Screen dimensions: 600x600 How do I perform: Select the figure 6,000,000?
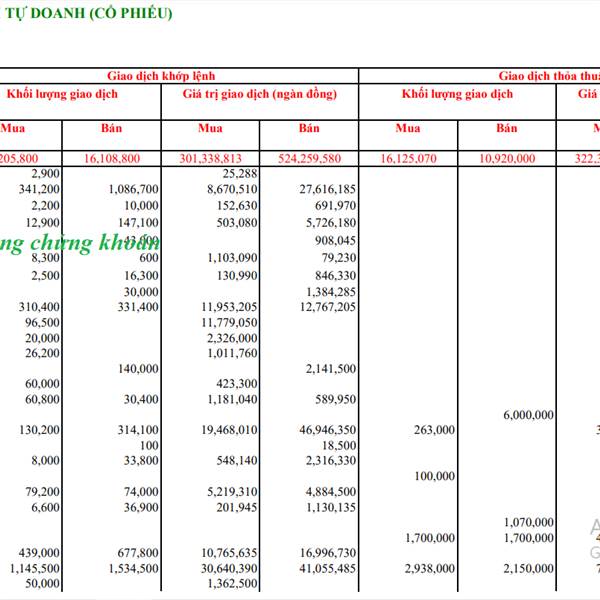tap(528, 415)
